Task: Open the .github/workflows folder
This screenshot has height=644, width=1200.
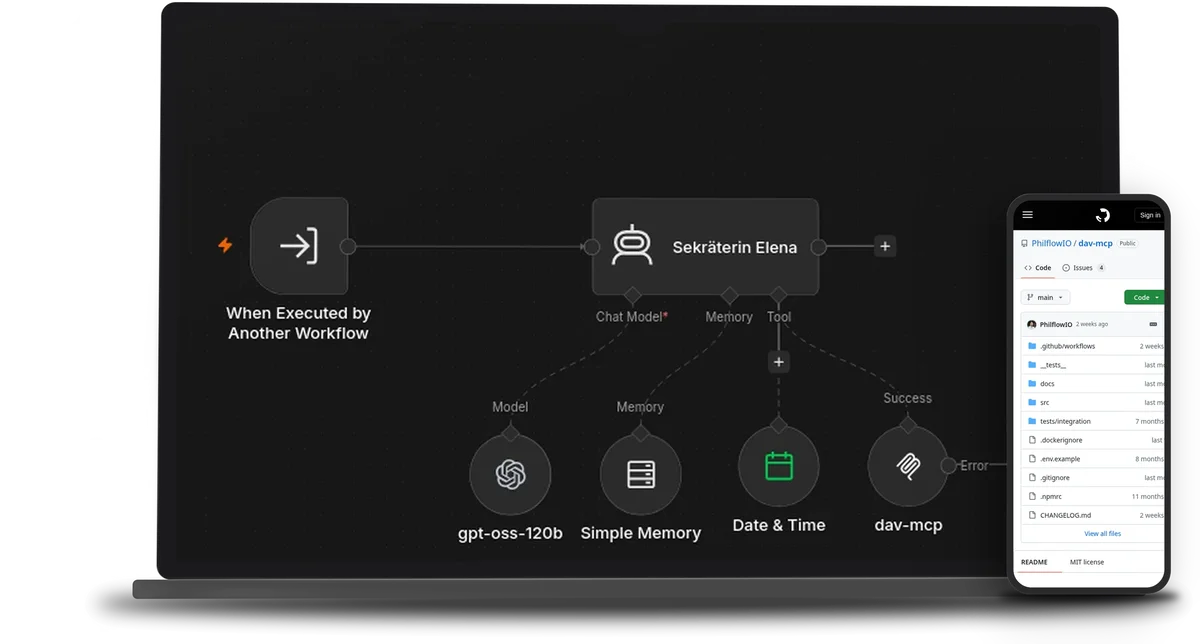Action: tap(1067, 346)
